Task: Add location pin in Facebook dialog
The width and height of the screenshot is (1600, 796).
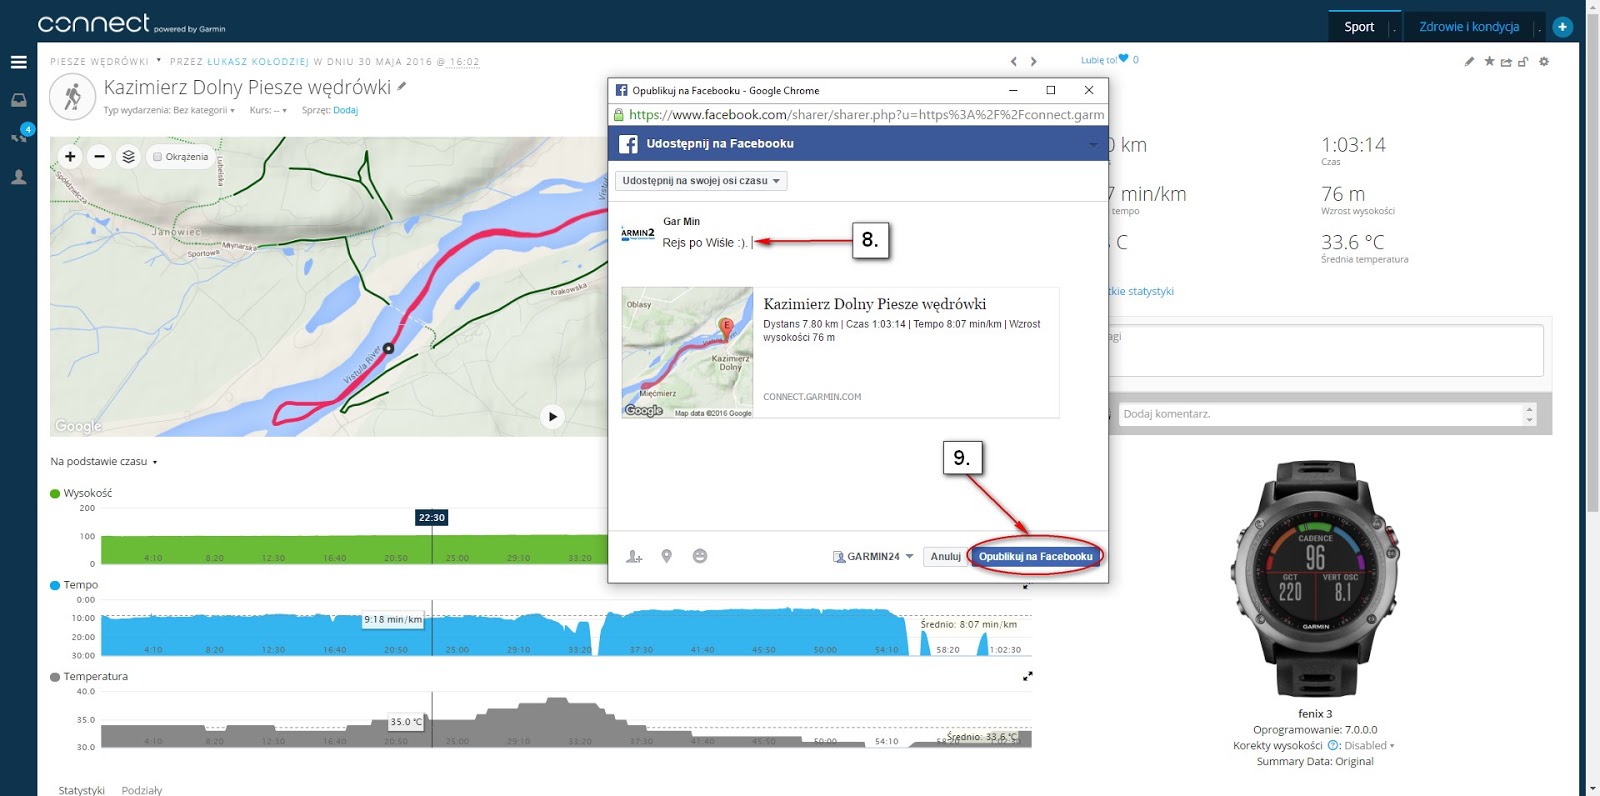Action: coord(667,556)
